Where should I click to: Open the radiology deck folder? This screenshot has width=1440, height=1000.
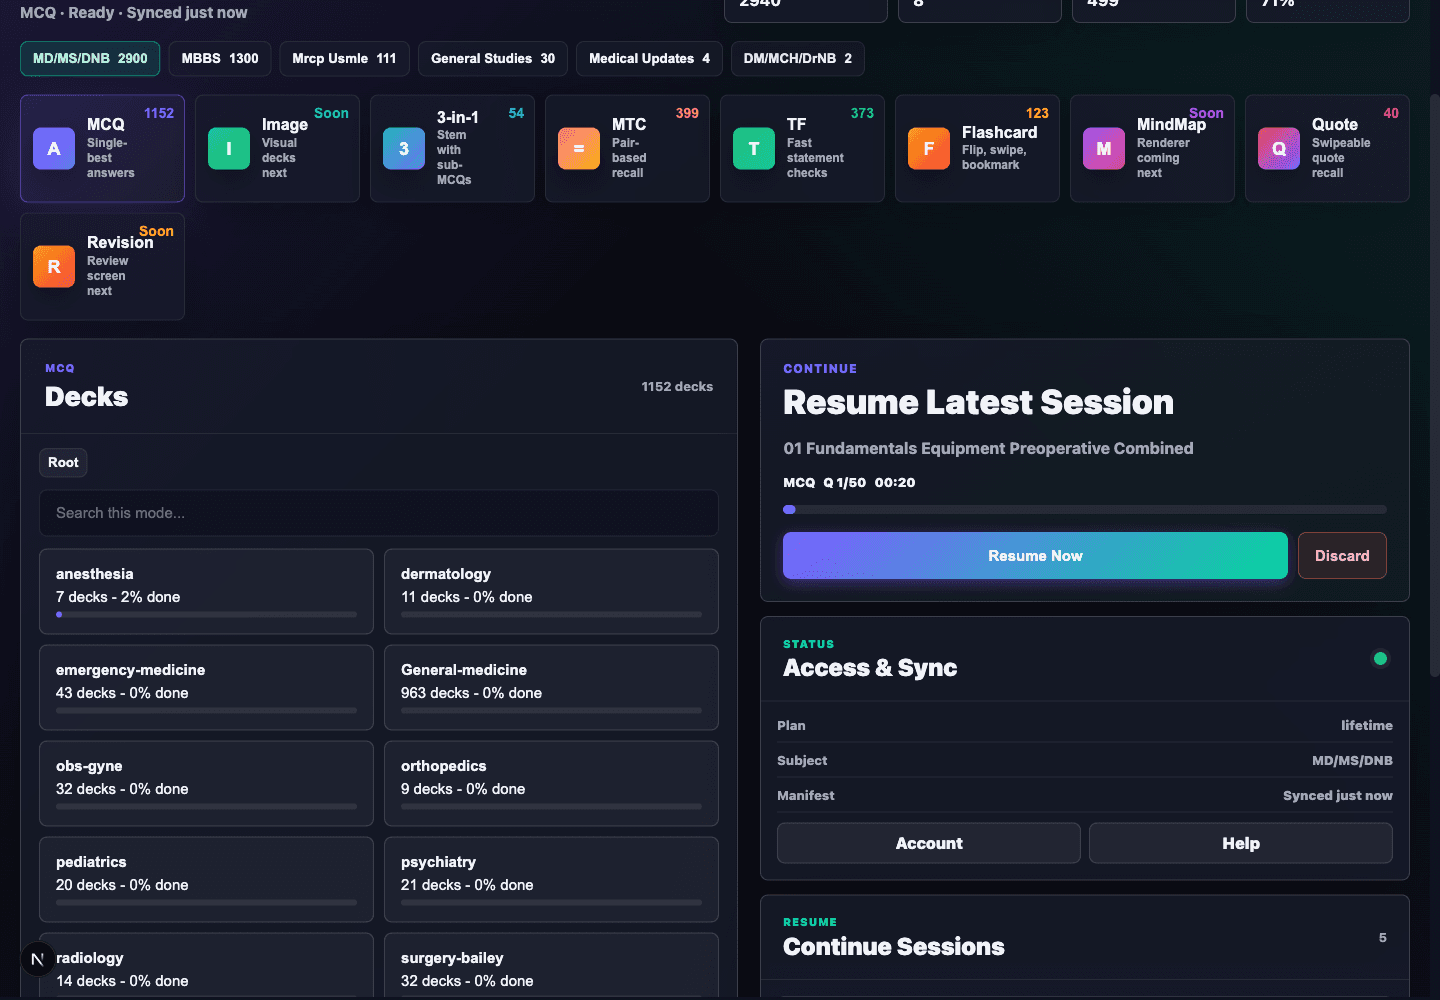(206, 966)
